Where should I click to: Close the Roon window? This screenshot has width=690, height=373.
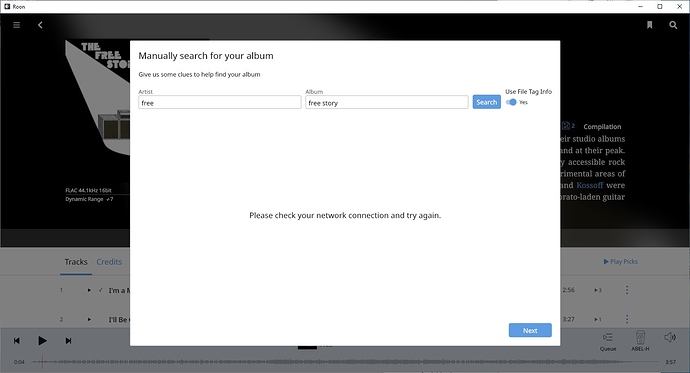[679, 6]
